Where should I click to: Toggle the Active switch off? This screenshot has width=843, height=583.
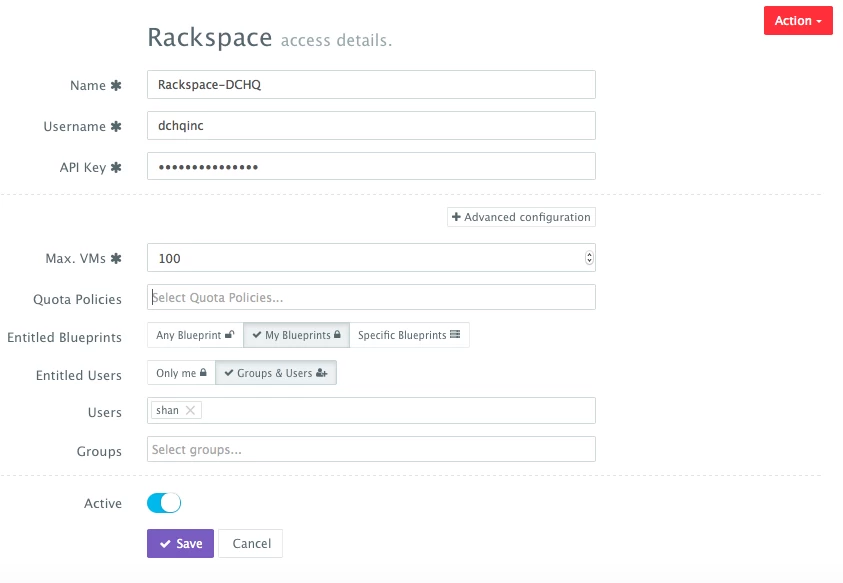(x=164, y=503)
